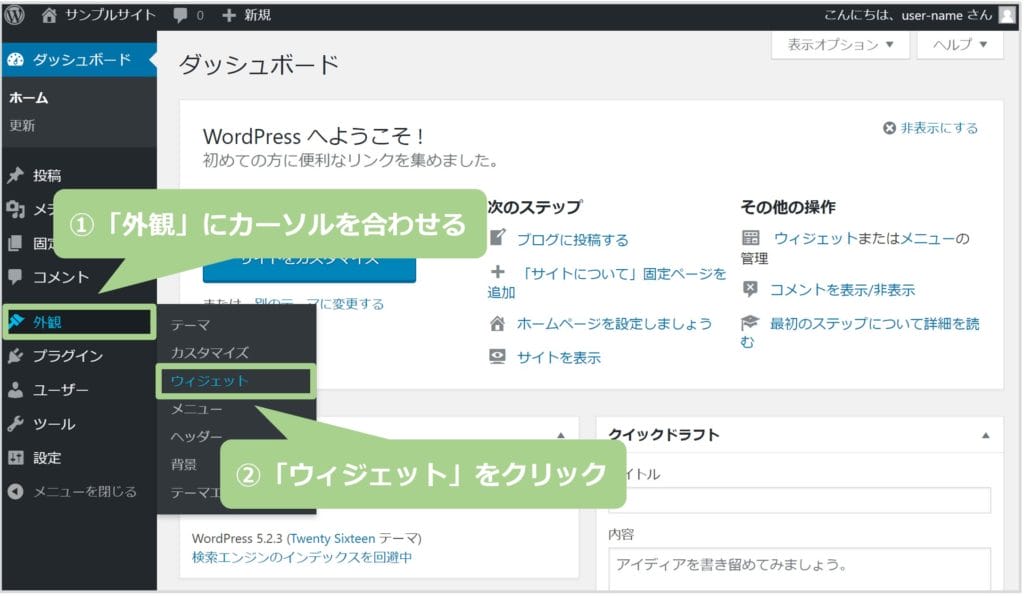Click the house icon beside ホームページを設定しましょう
1024x596 pixels.
498,323
